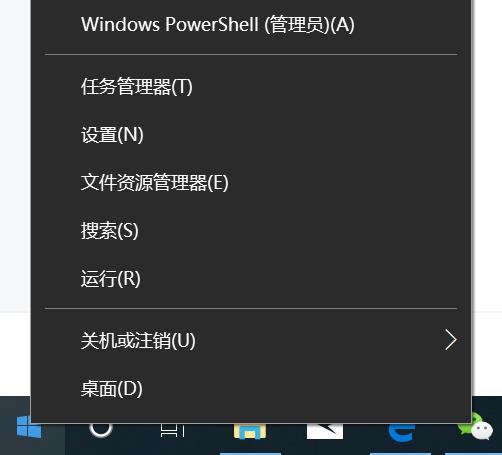Screen dimensions: 502x455
Task: Launch File Explorer from its taskbar icon
Action: click(250, 431)
